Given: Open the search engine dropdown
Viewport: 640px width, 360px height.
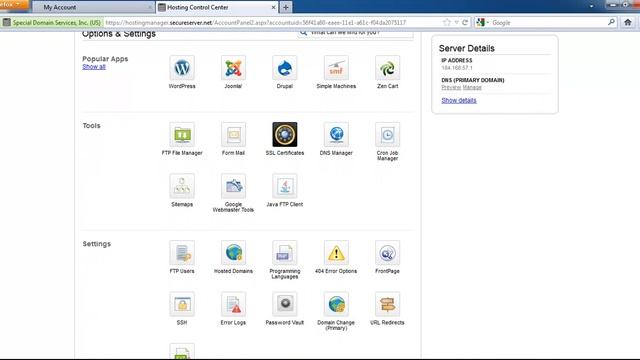Looking at the screenshot, I should 482,22.
